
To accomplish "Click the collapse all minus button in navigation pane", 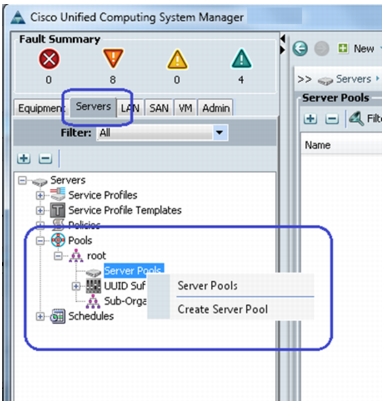I will (x=45, y=158).
